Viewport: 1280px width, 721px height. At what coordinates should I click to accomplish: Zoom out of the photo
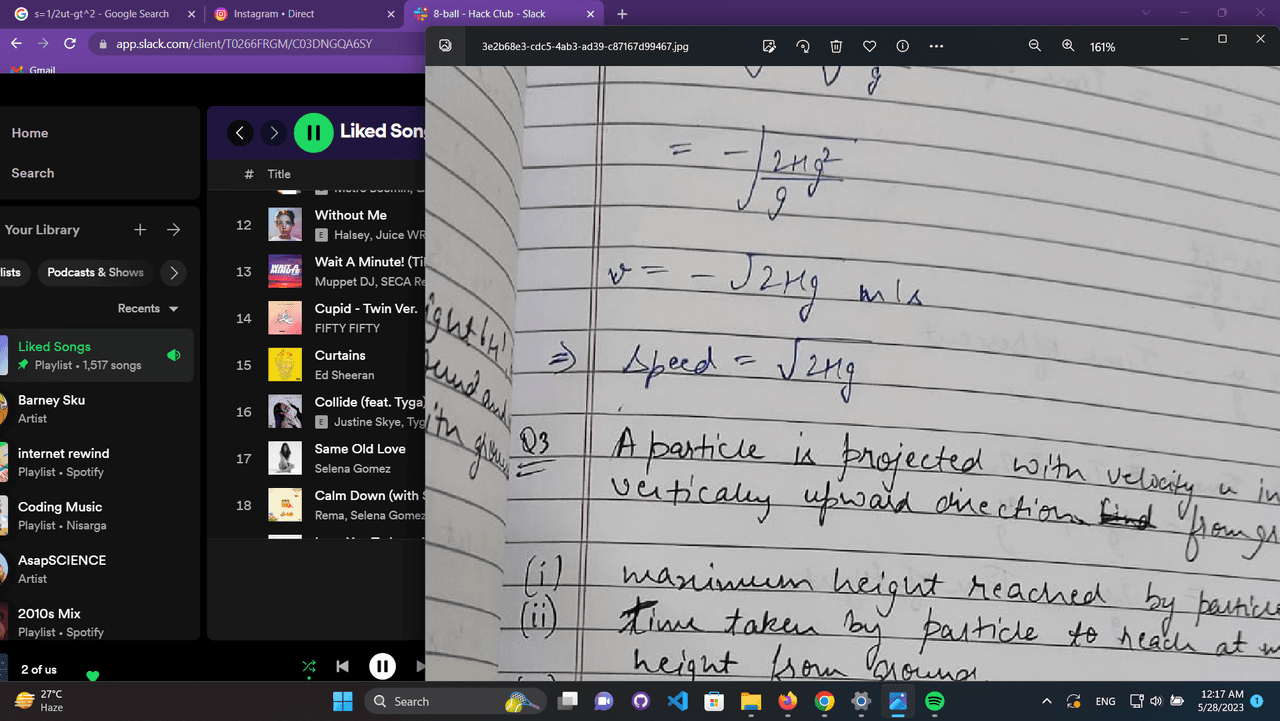coord(1035,46)
